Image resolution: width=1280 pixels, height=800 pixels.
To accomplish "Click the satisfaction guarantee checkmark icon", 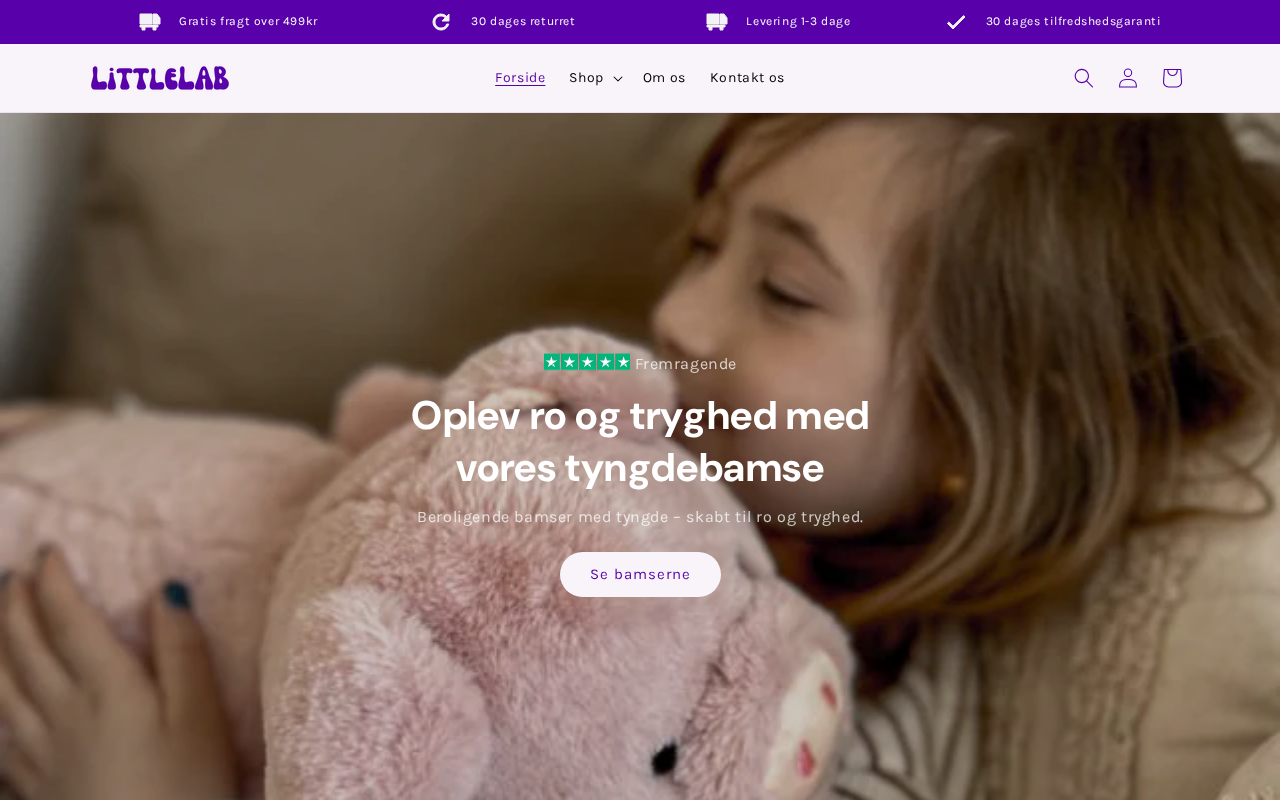I will [956, 22].
